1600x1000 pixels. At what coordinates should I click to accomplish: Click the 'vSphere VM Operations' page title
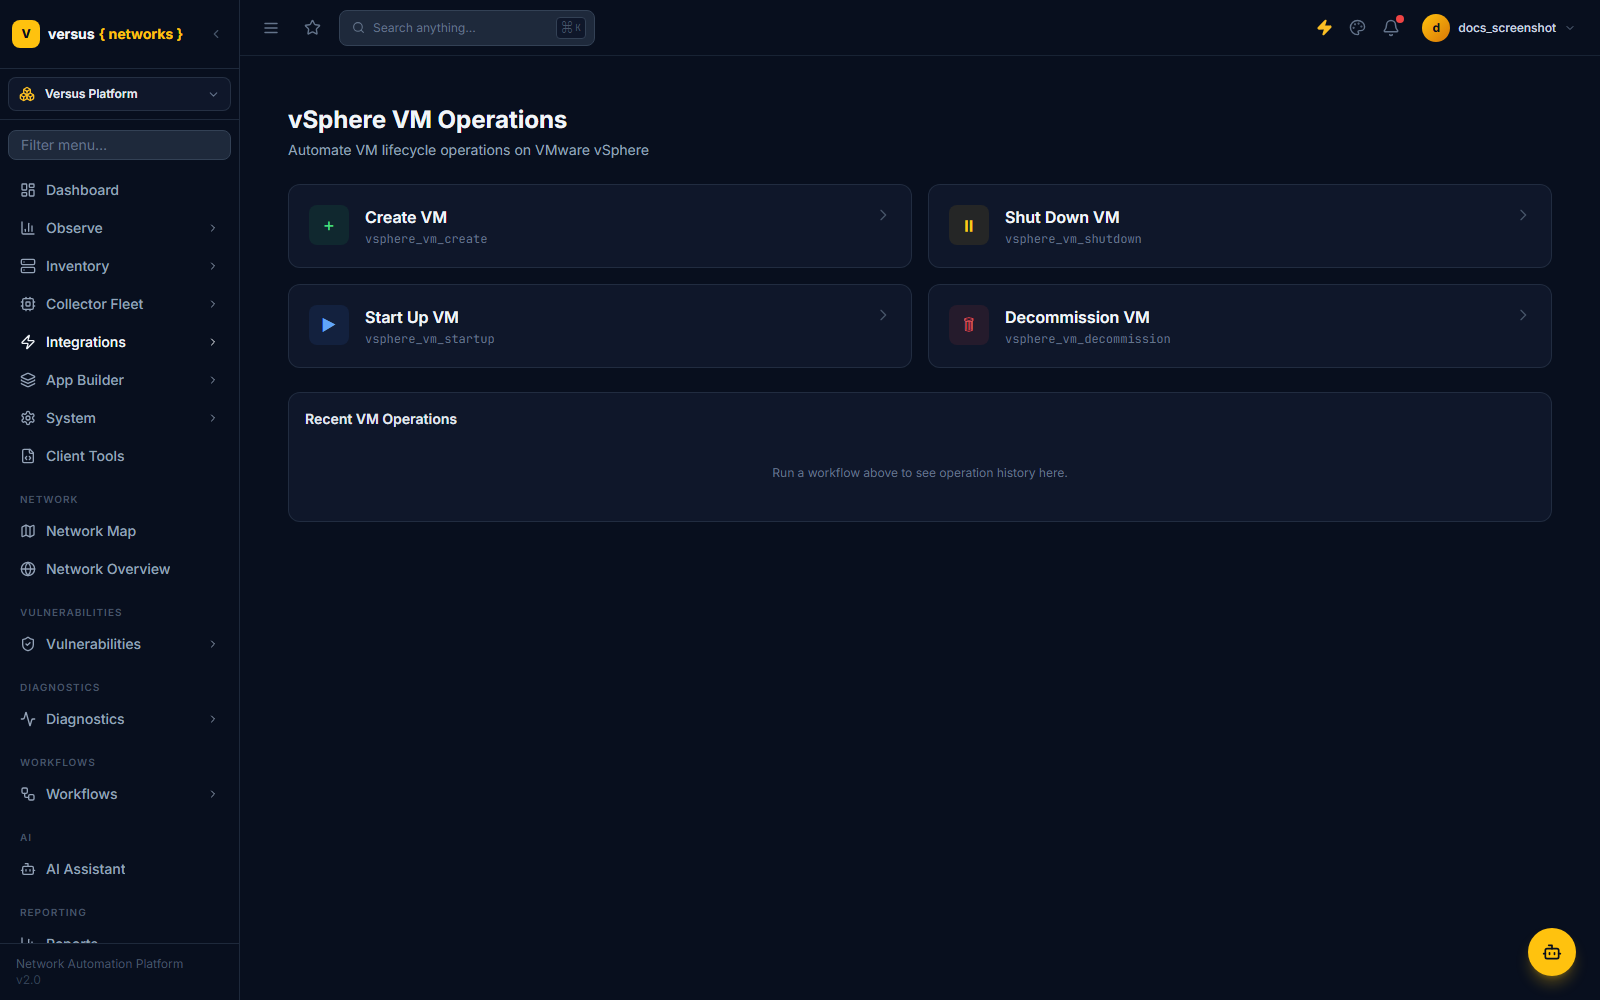pos(428,120)
